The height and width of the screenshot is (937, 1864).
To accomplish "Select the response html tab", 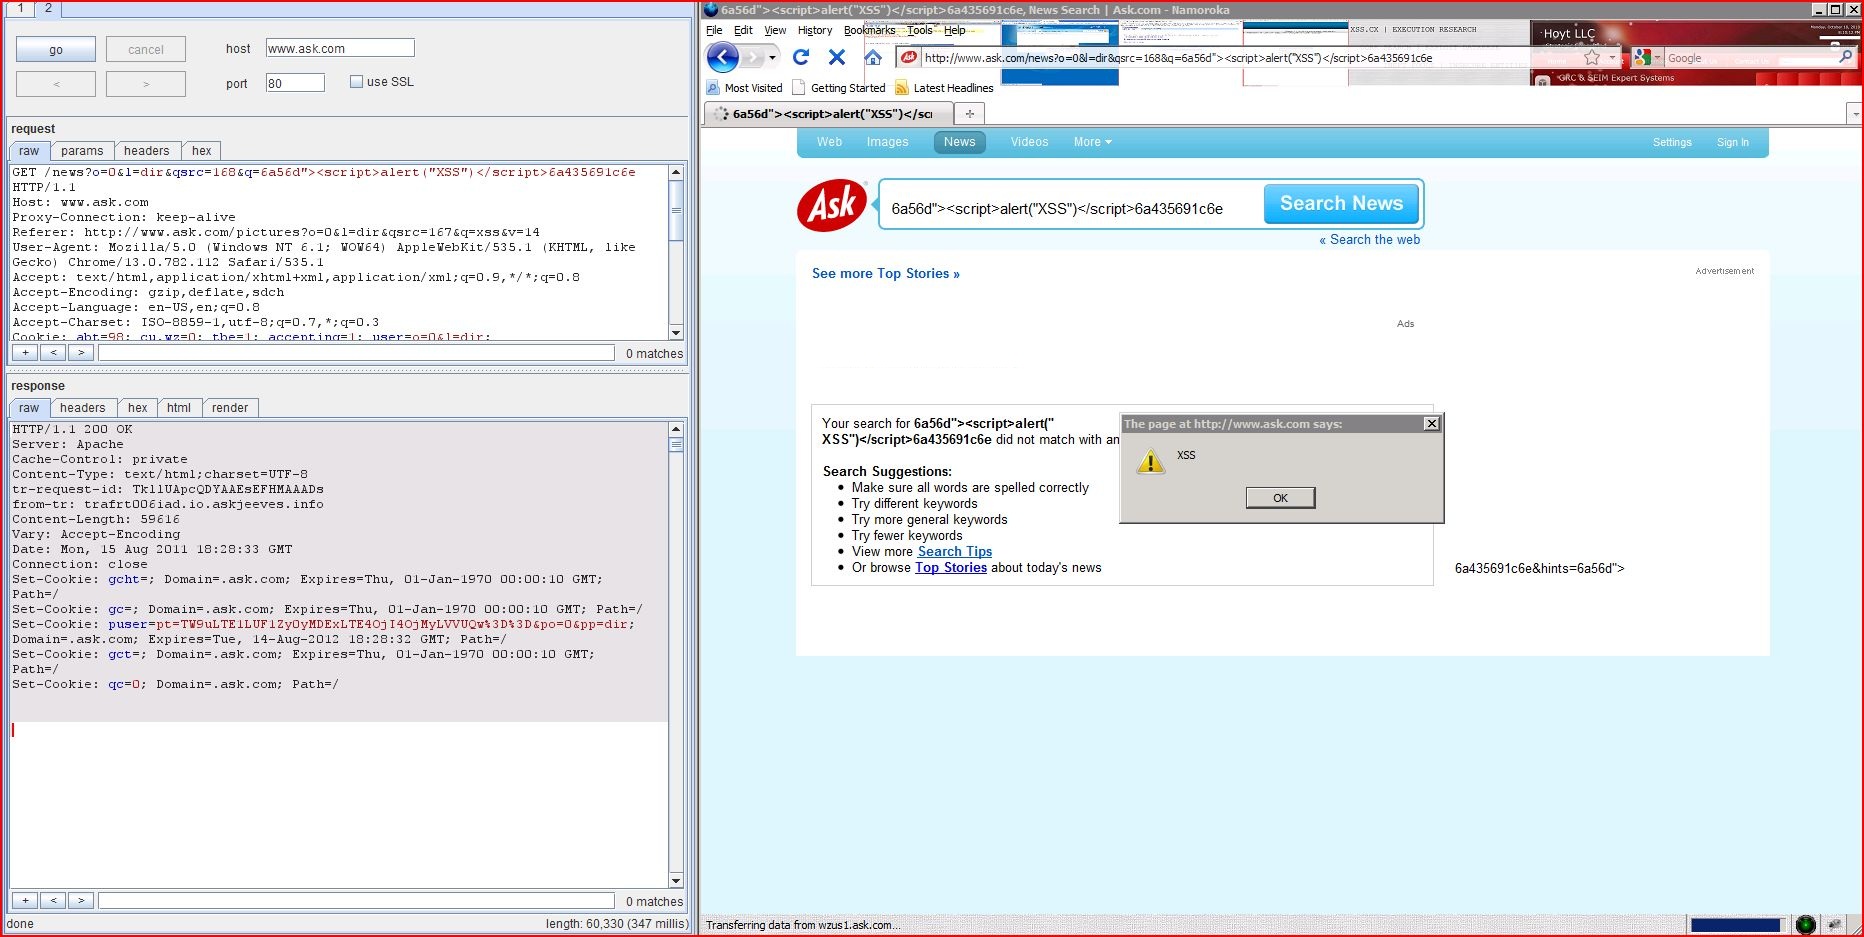I will coord(179,408).
